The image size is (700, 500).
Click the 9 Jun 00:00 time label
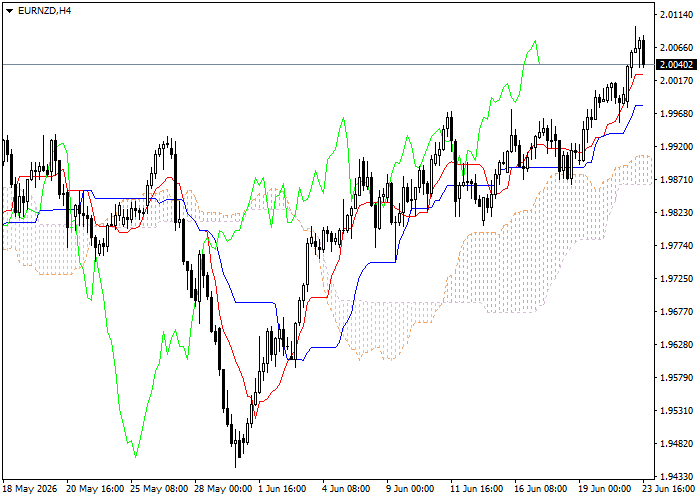pyautogui.click(x=410, y=489)
